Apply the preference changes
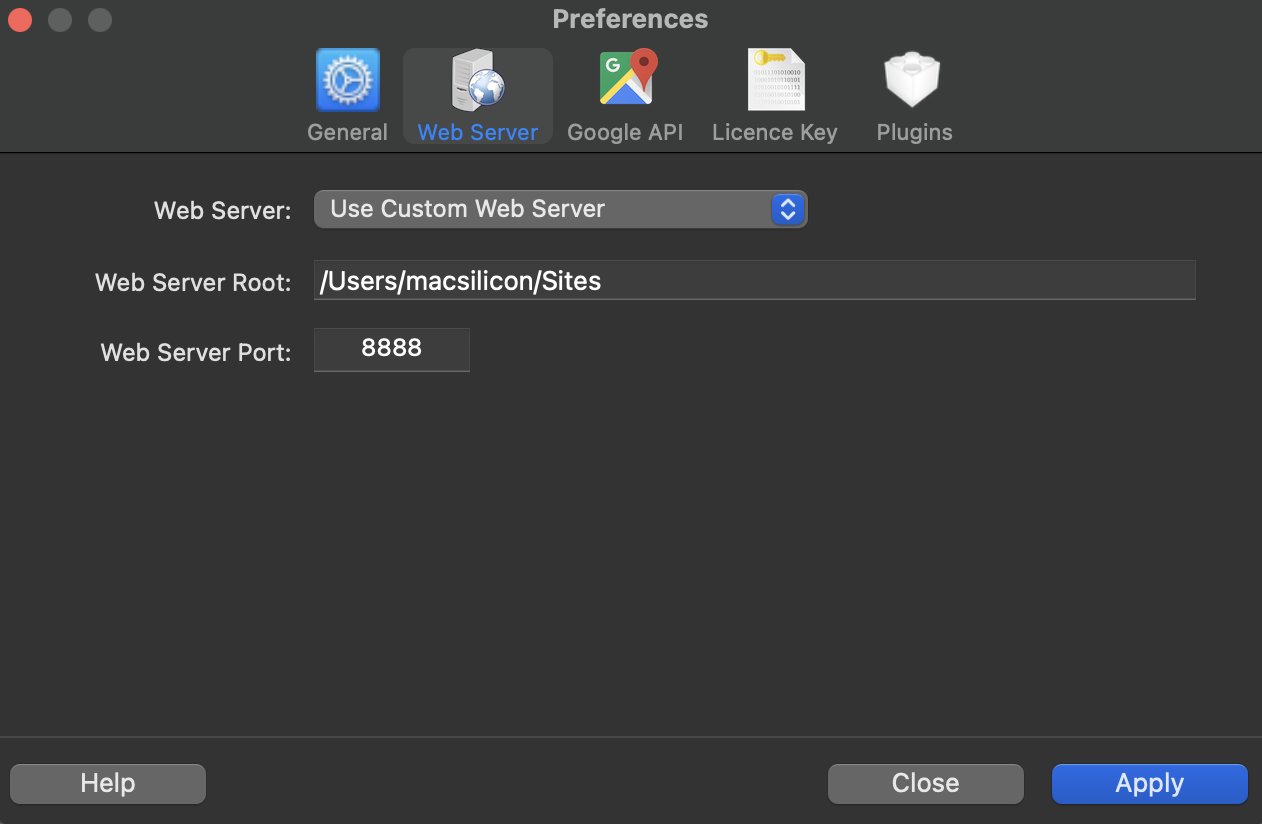The height and width of the screenshot is (824, 1262). click(1149, 783)
